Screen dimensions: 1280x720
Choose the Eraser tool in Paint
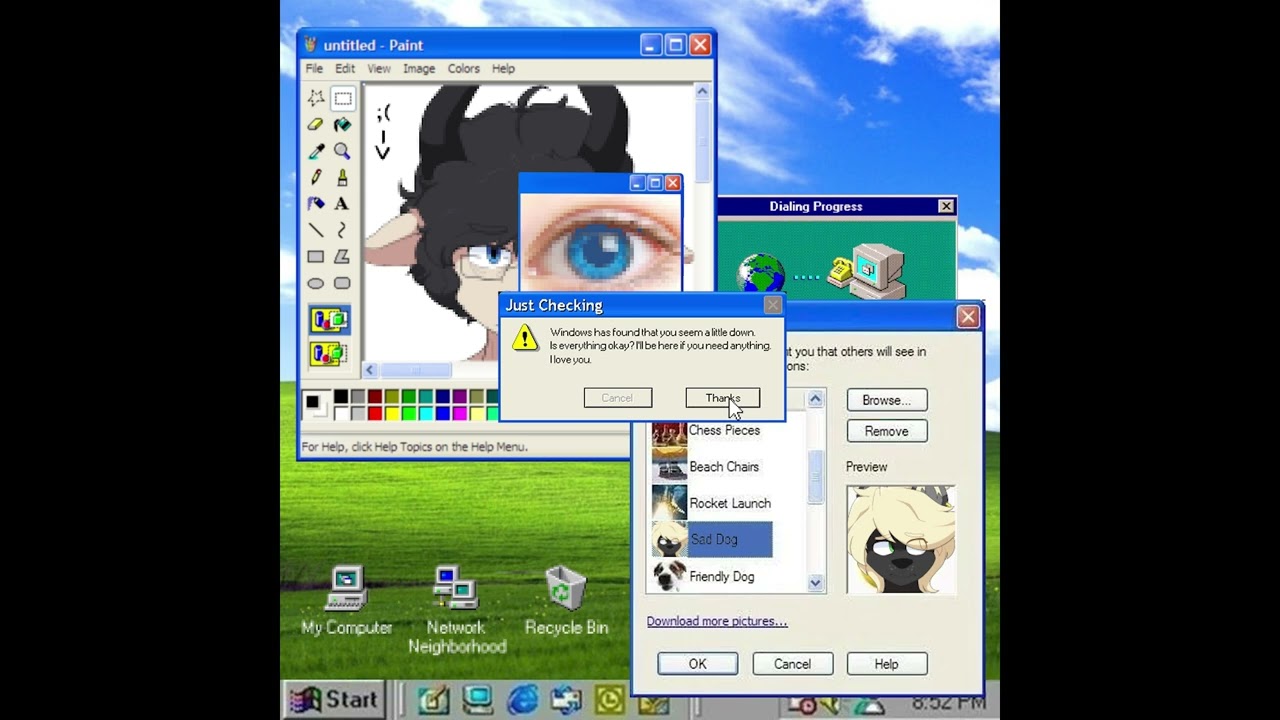pos(316,125)
